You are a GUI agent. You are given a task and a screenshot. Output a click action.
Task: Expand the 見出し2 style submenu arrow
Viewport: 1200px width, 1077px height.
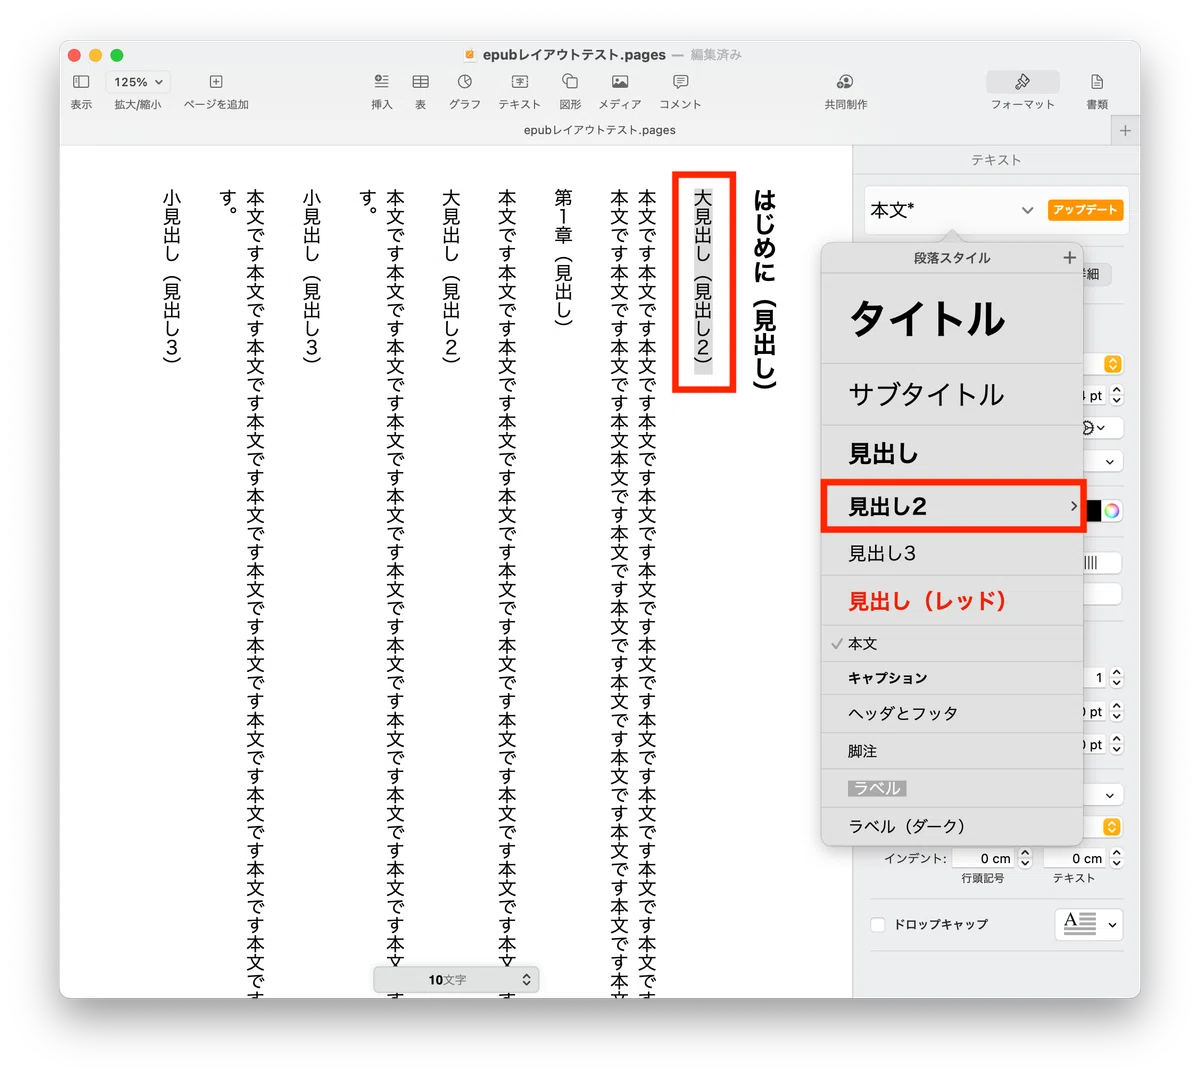pos(1074,506)
